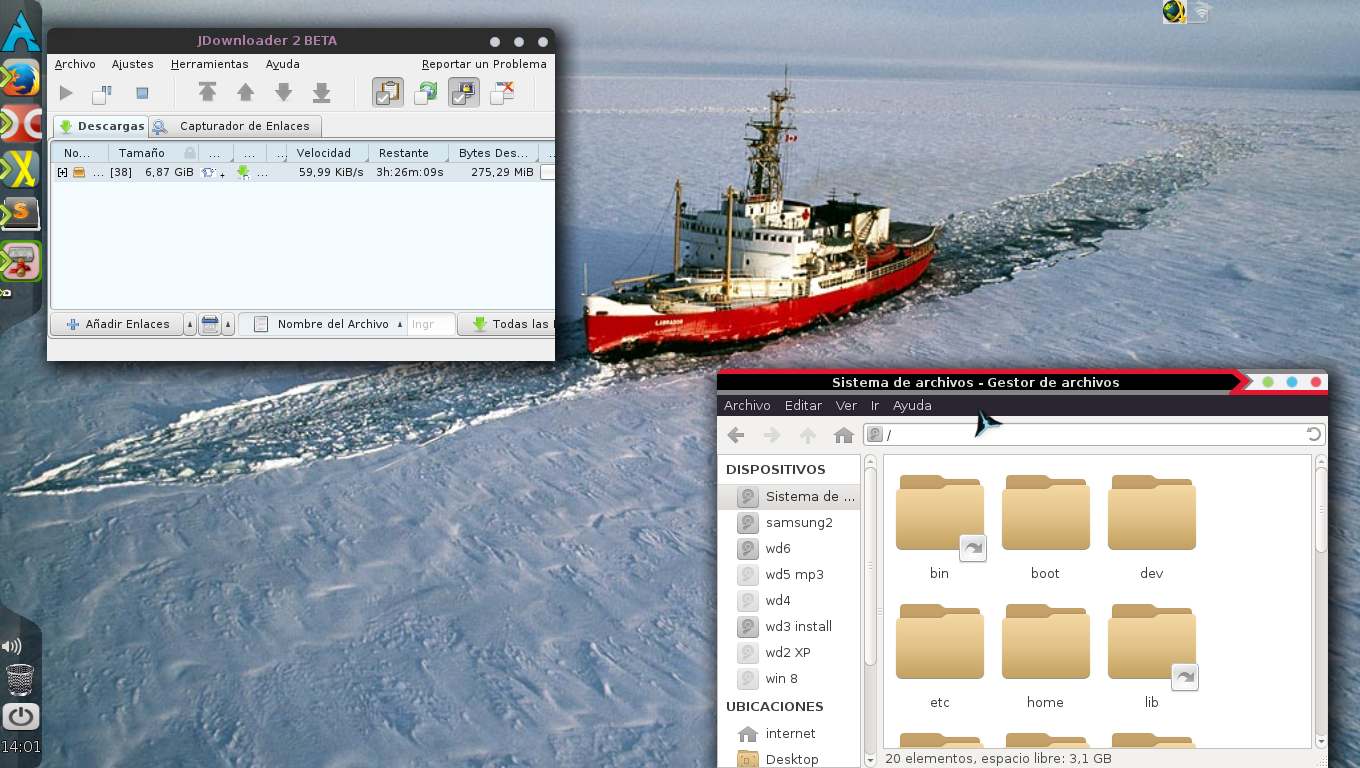This screenshot has height=768, width=1360.
Task: Click the volume speaker icon in dock
Action: (12, 646)
